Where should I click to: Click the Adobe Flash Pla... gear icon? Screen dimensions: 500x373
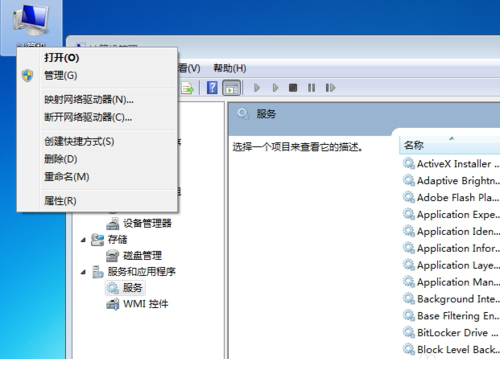409,197
